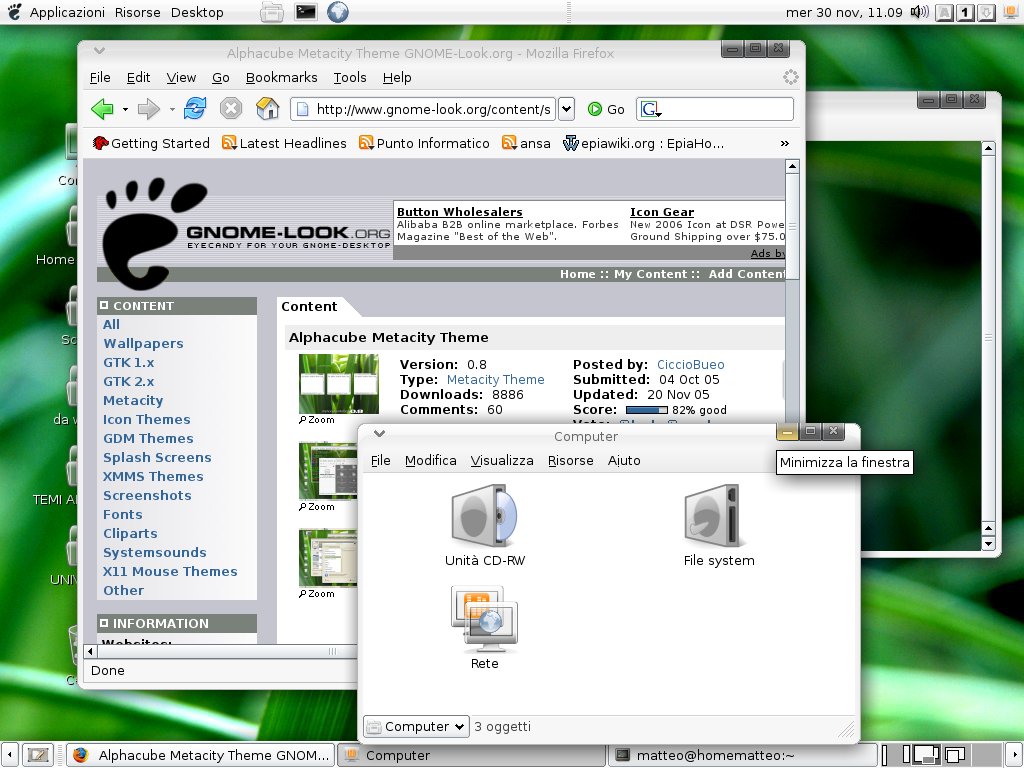The width and height of the screenshot is (1024, 768).
Task: Click the background window's scrollbar down arrow
Action: pos(988,543)
